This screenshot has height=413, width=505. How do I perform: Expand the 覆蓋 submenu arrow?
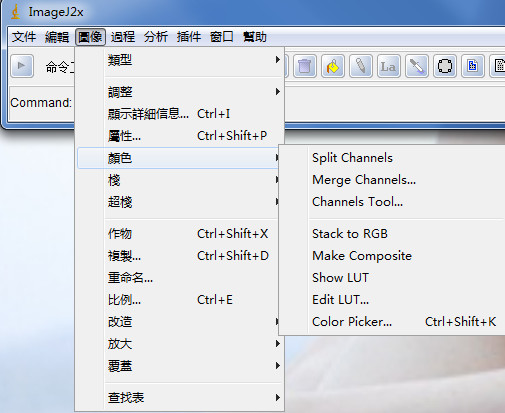click(x=277, y=366)
